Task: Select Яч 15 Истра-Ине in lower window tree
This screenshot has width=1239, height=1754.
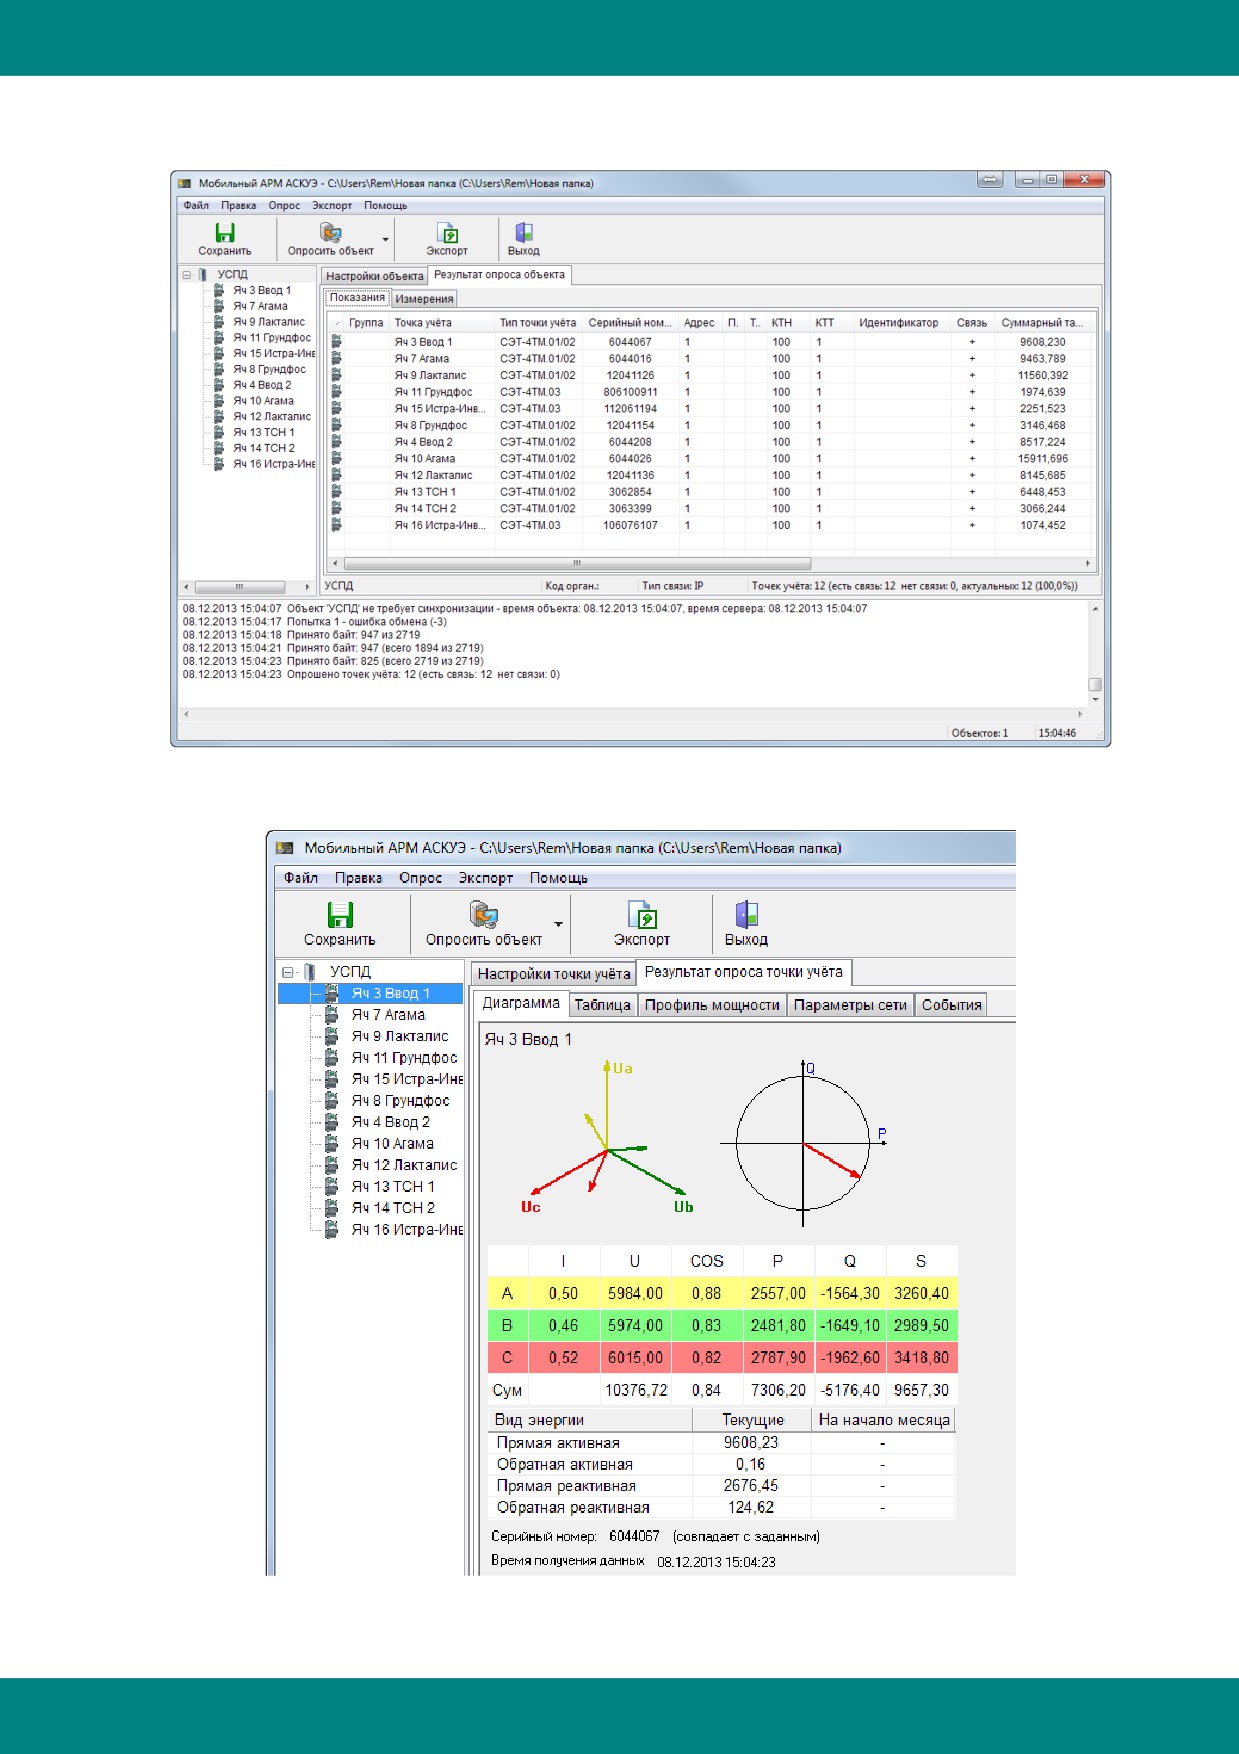Action: coord(407,1079)
